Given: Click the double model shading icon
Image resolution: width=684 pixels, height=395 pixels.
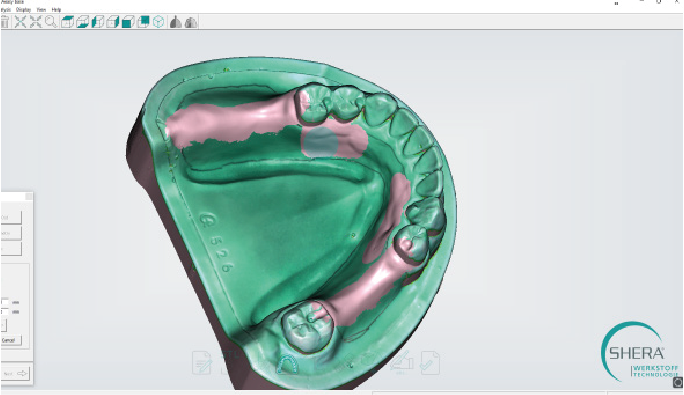Looking at the screenshot, I should coord(191,22).
